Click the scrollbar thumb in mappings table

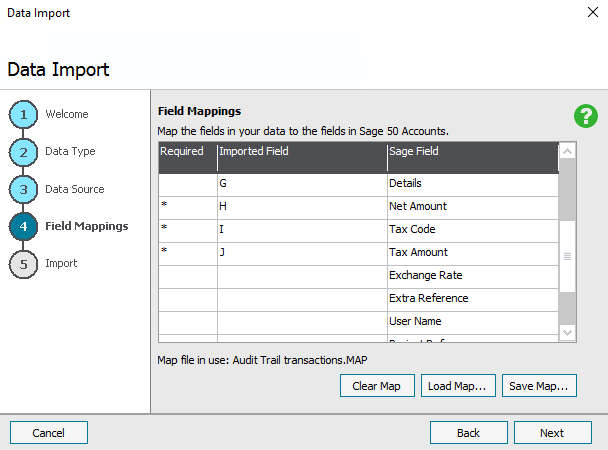(567, 256)
